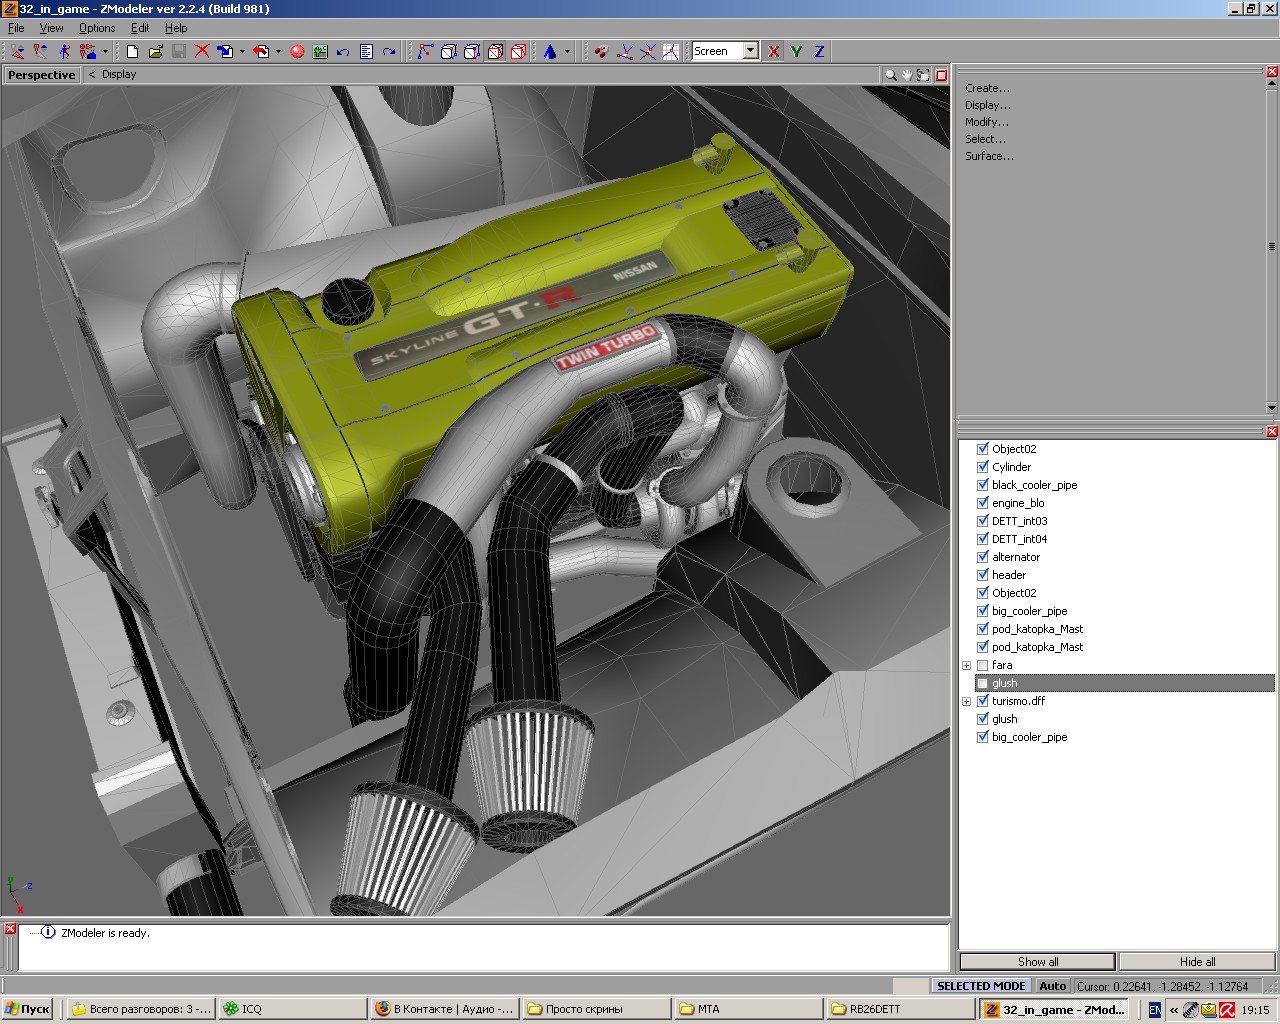
Task: Uncheck the DETT_int03 checkbox
Action: tap(983, 521)
